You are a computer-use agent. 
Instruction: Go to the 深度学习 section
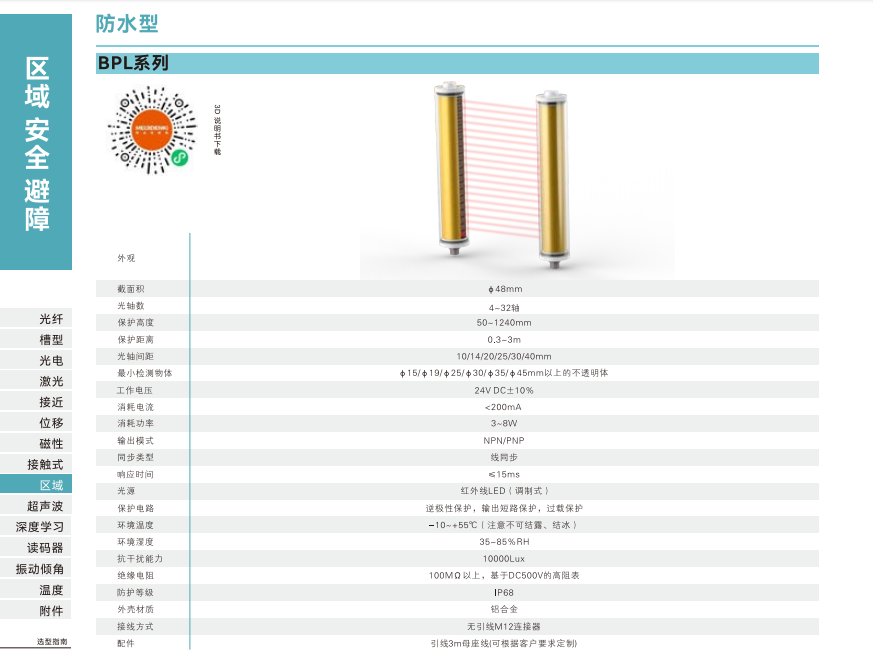point(40,527)
